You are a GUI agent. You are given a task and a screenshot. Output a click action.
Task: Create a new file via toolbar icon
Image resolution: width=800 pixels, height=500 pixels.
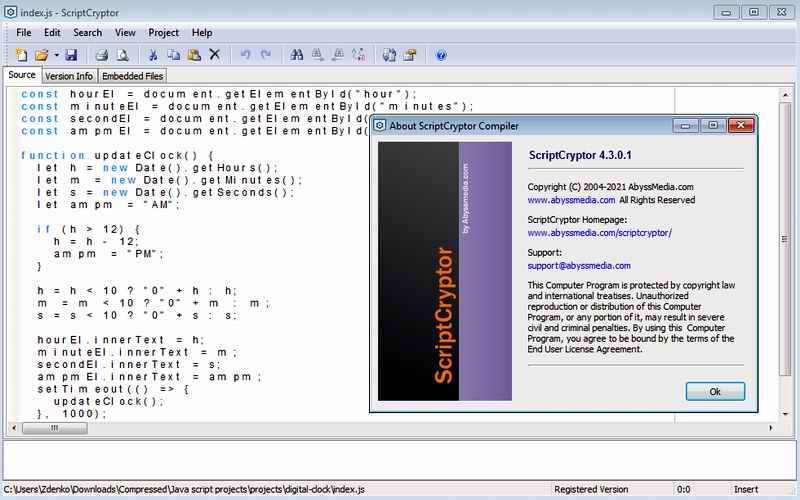[x=22, y=54]
